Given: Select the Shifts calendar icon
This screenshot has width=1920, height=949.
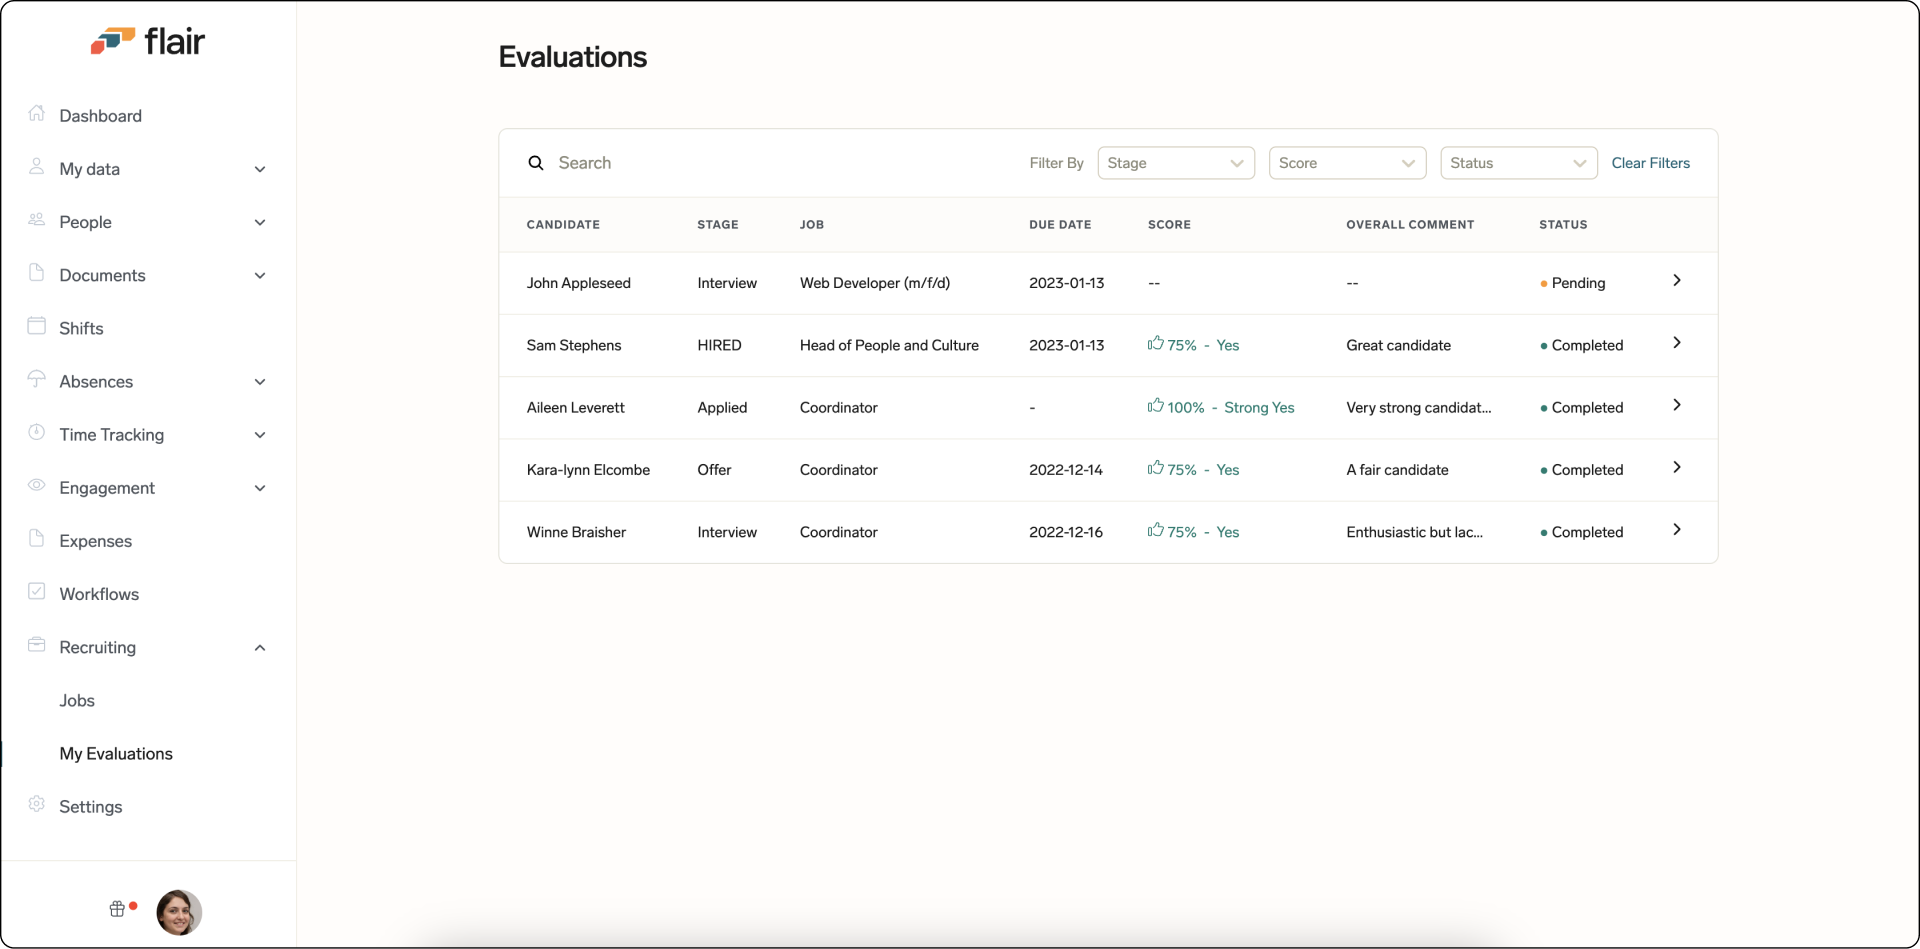Looking at the screenshot, I should pos(37,327).
